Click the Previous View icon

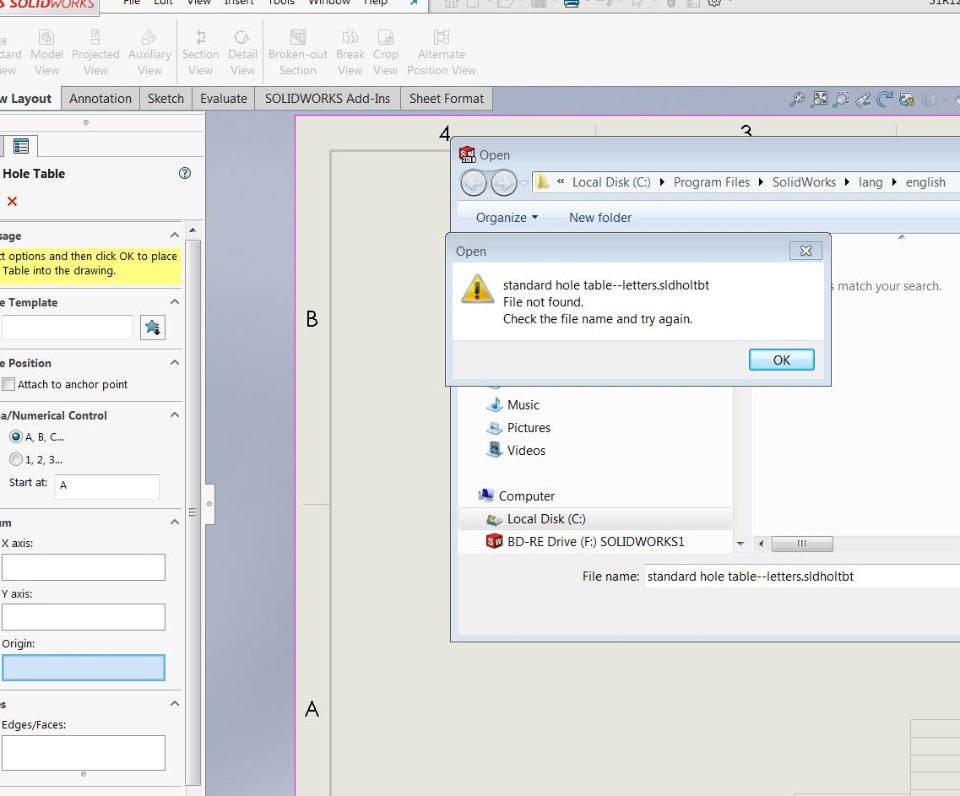(863, 99)
